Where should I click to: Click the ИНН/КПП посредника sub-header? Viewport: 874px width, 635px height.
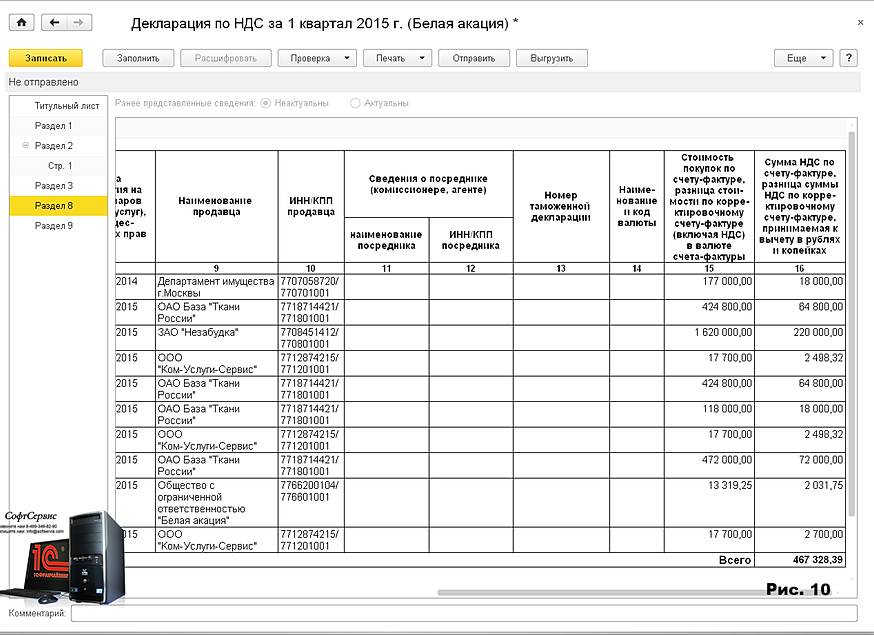click(471, 240)
